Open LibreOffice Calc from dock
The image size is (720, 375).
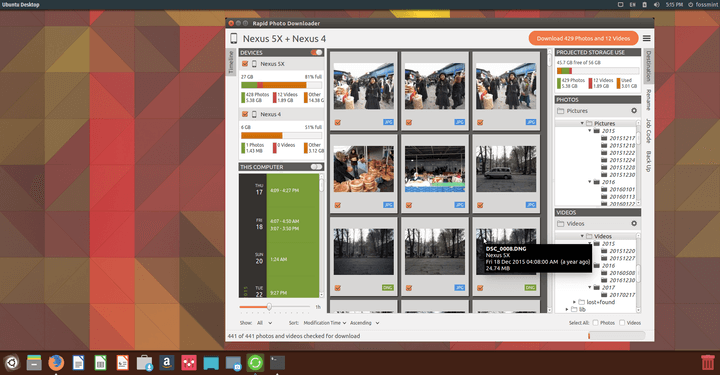click(100, 363)
